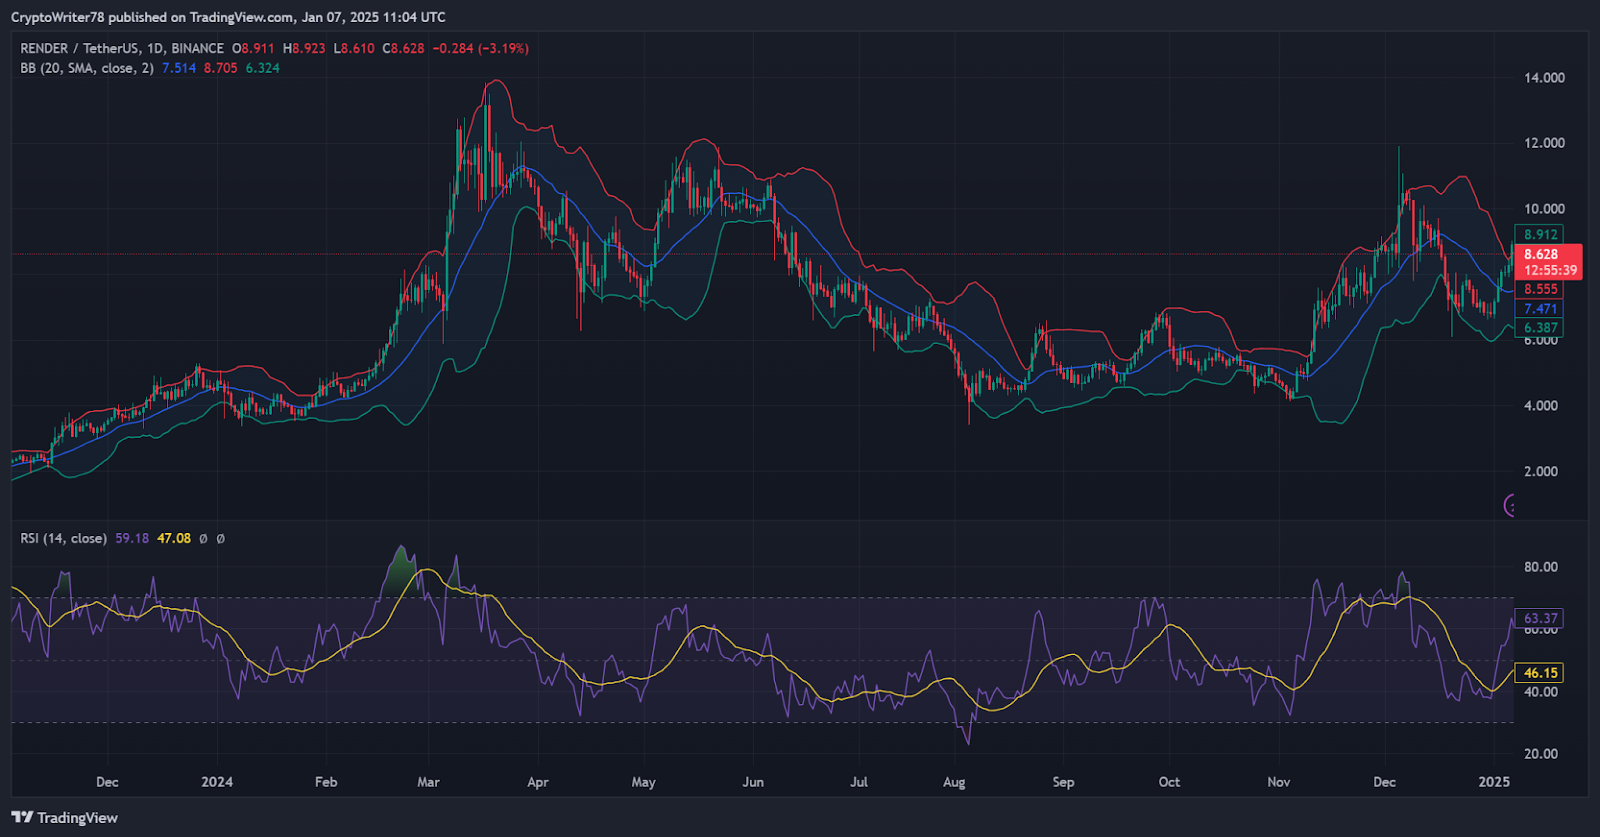Click the 2025 time axis label

tap(1494, 782)
